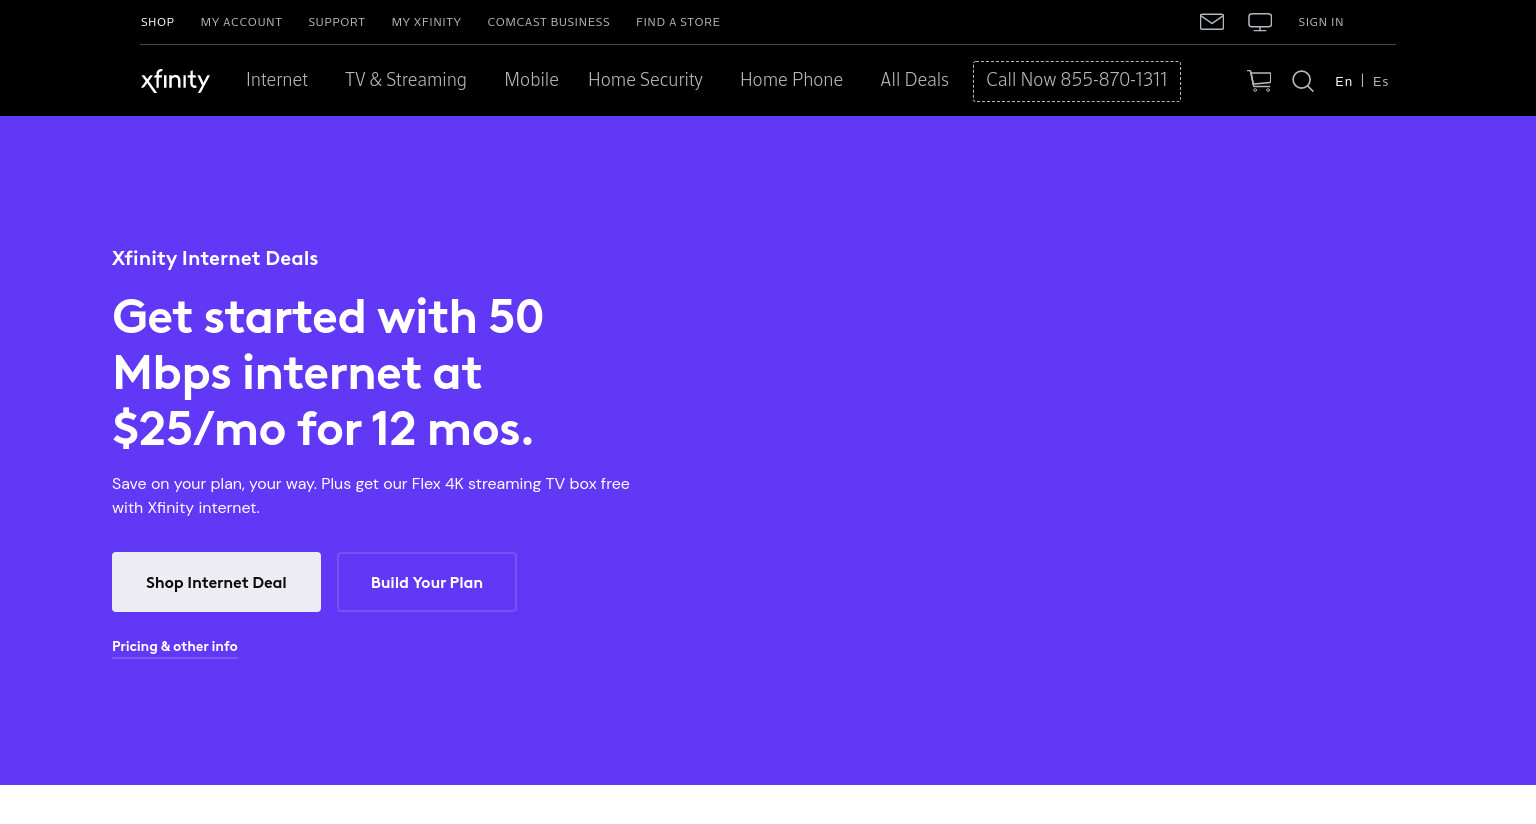Click the Shop Internet Deal button
The image size is (1536, 824).
(216, 582)
